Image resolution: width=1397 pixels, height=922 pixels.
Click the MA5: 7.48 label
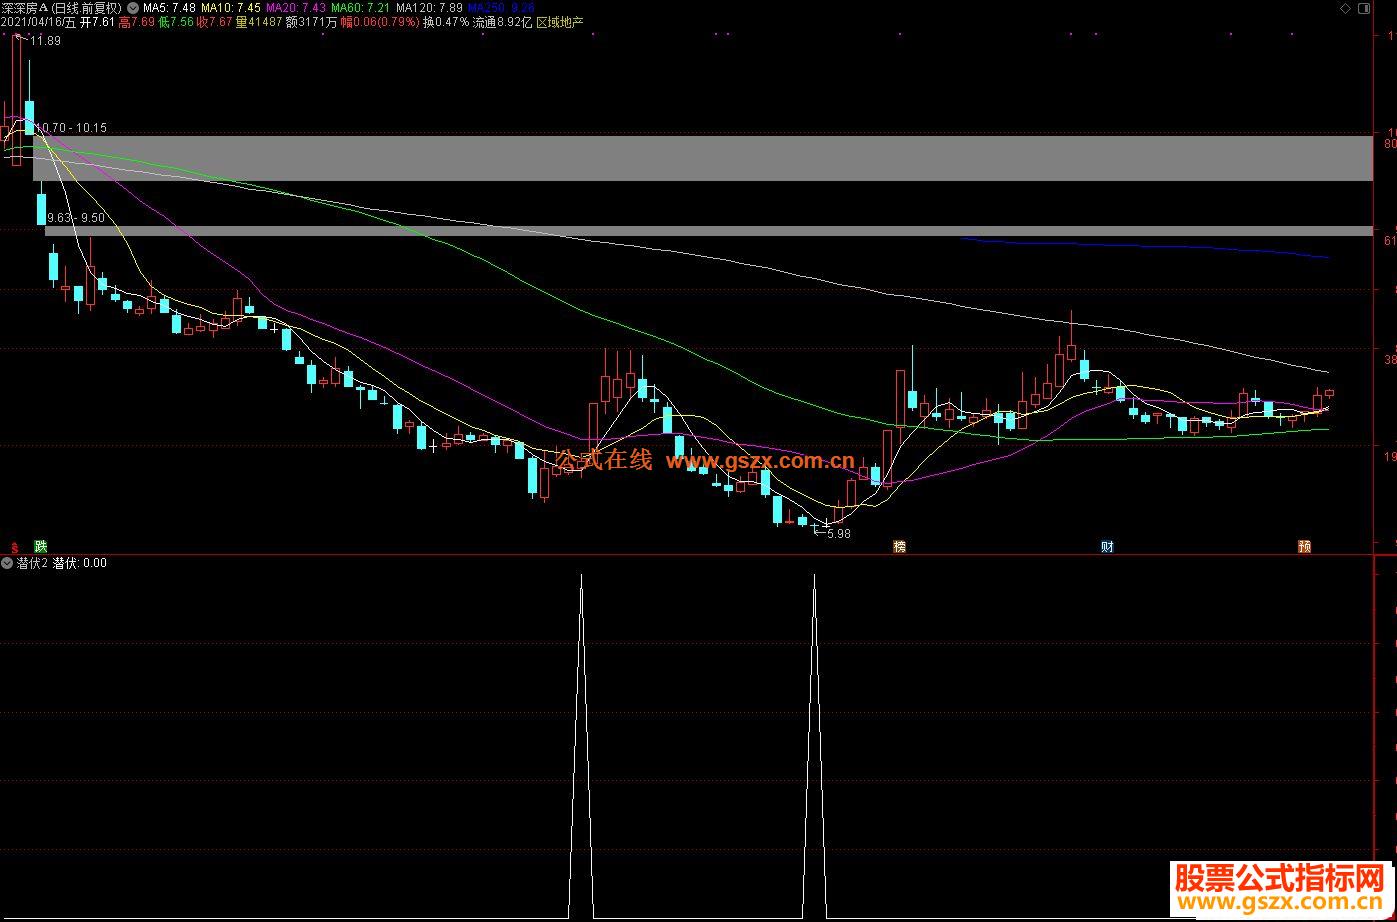[169, 7]
